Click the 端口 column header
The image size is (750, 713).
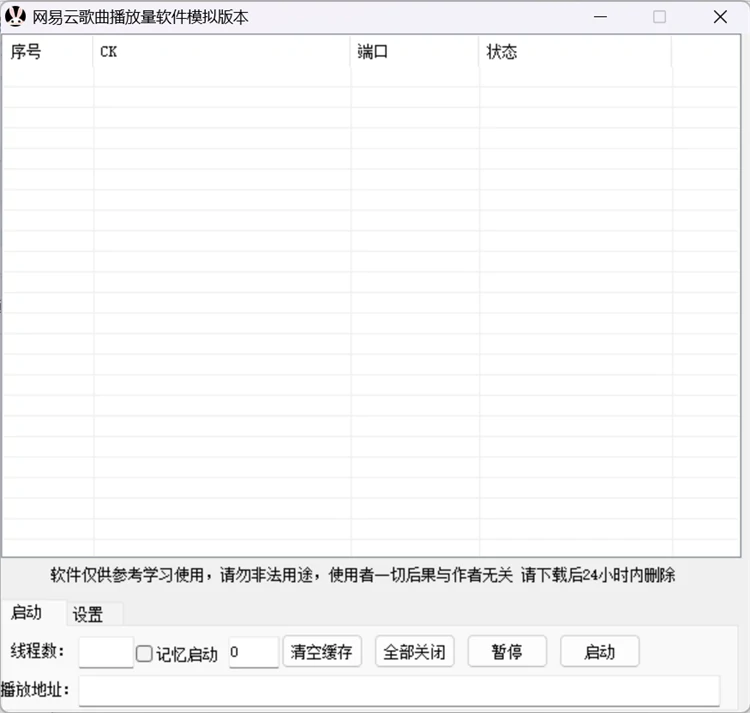[x=415, y=51]
